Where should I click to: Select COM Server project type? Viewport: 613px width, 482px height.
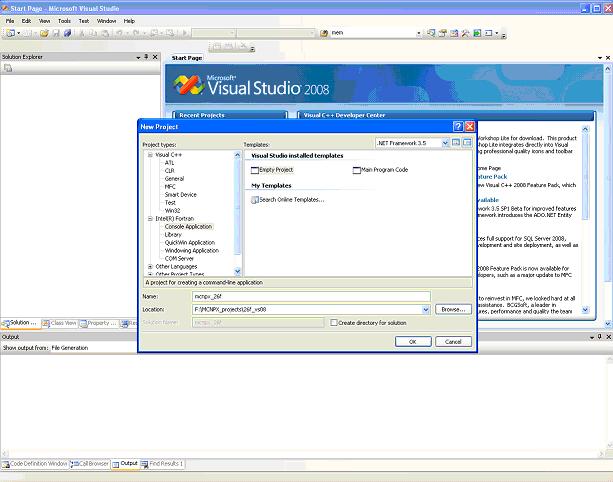(179, 258)
